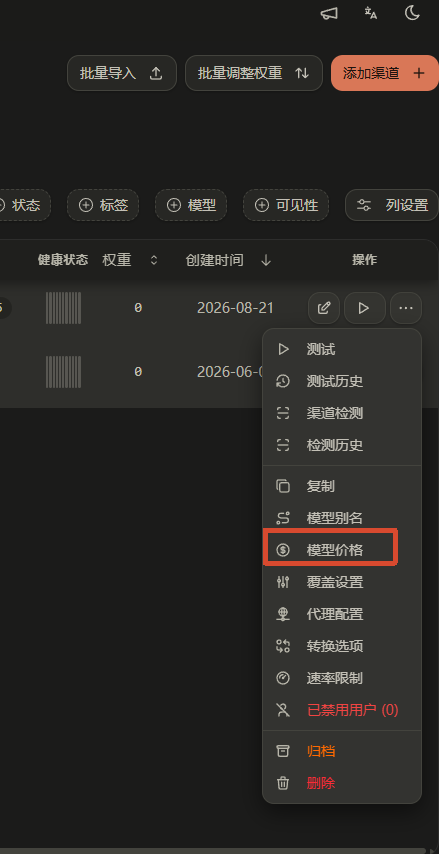Expand the 模型 filter dropdown
This screenshot has height=854, width=439.
point(191,205)
